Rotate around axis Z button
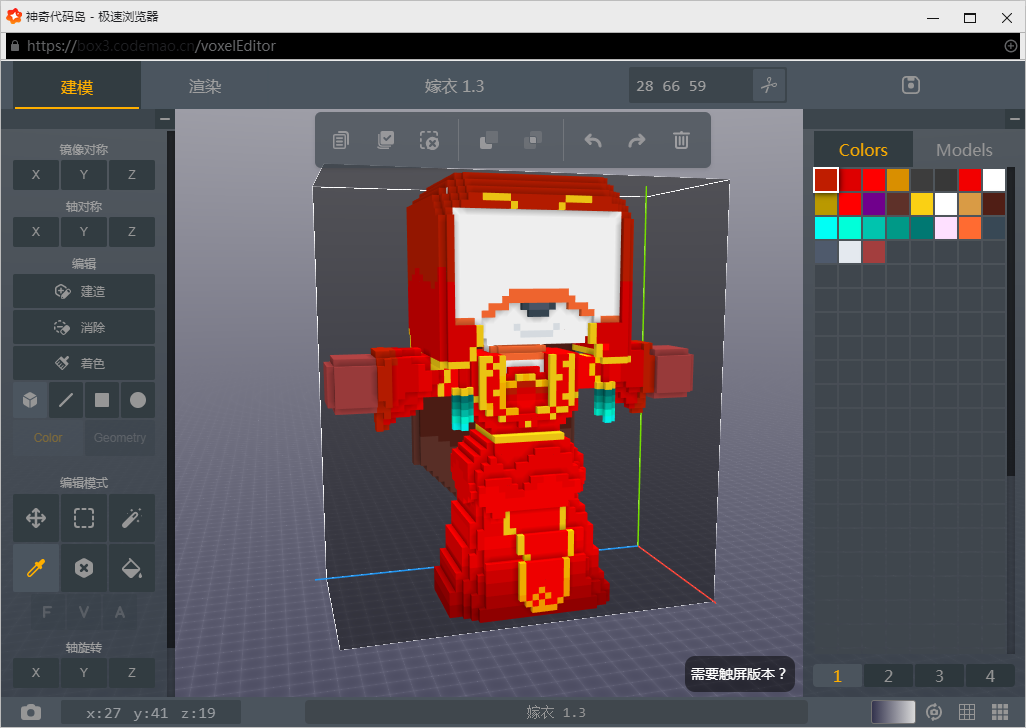The height and width of the screenshot is (728, 1026). [x=132, y=672]
